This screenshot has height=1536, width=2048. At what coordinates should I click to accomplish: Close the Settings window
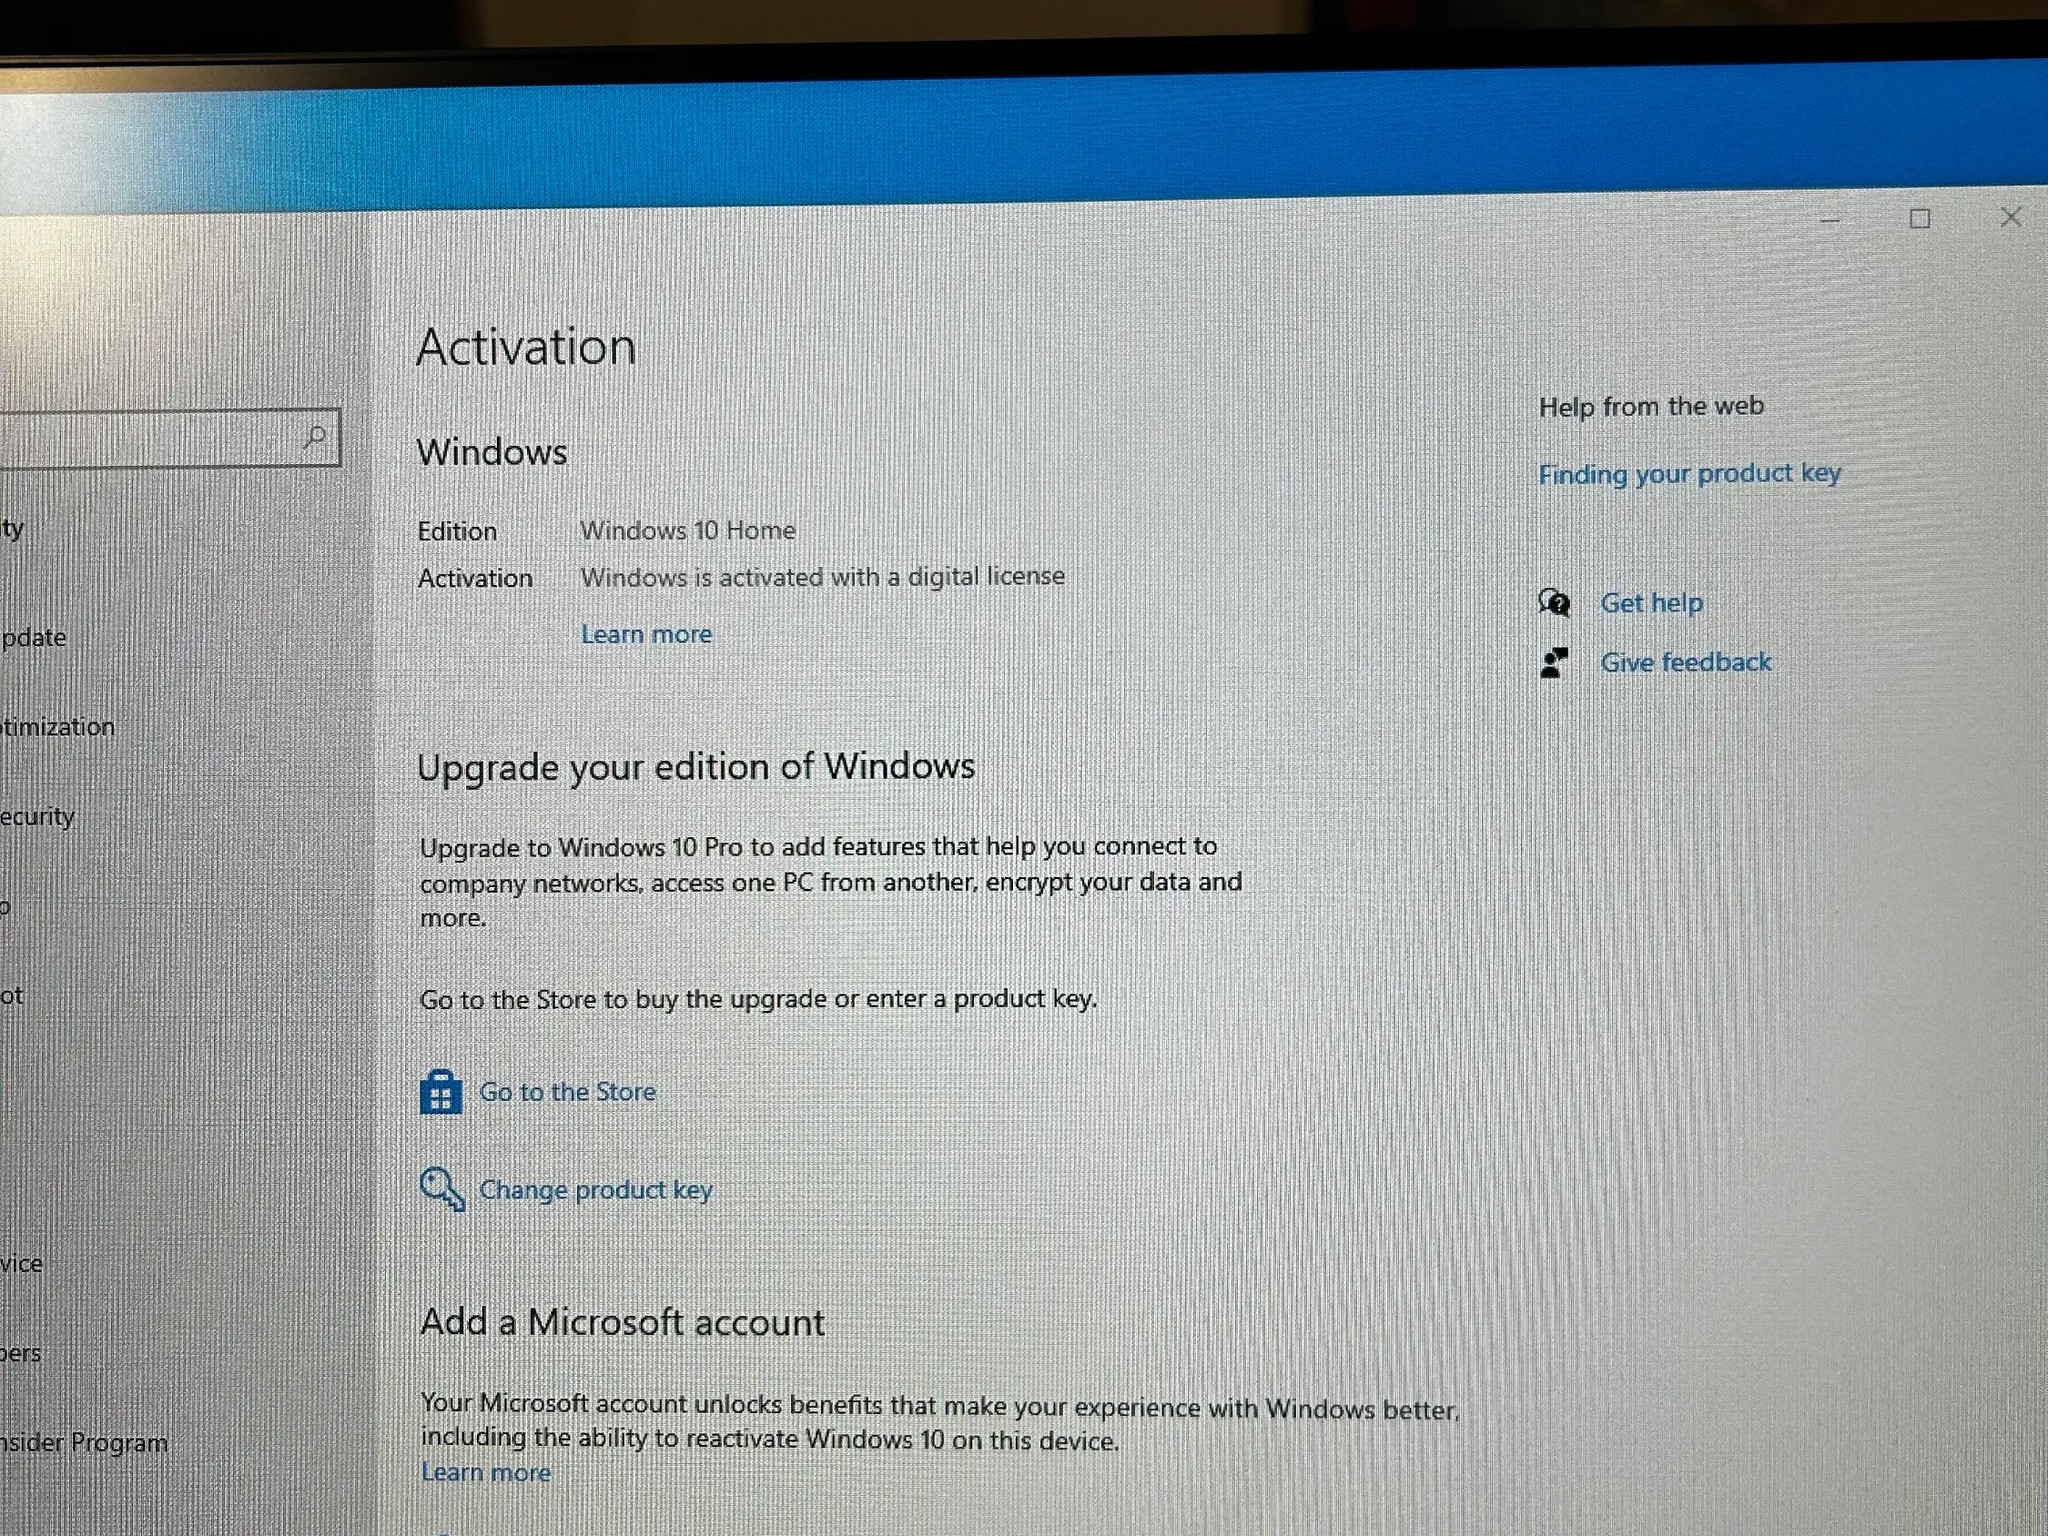2011,217
